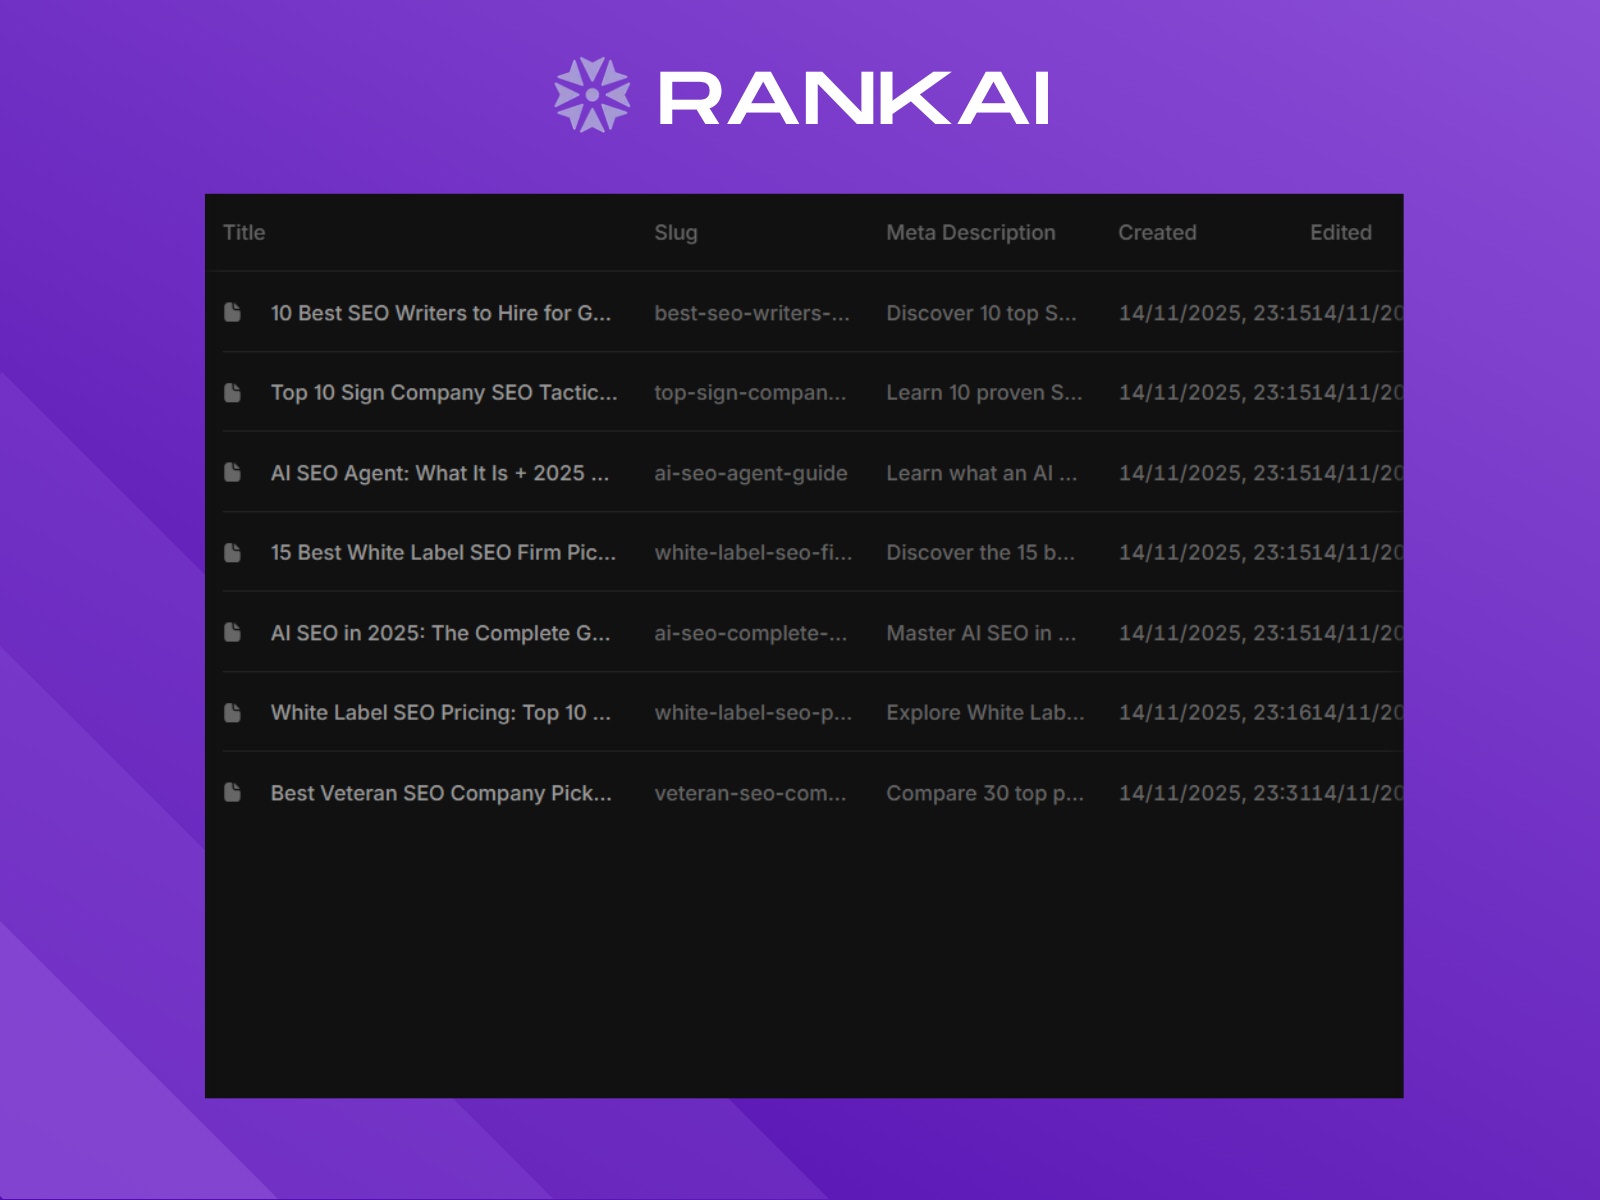Select the file icon next to 'White Label SEO Pricing'

point(234,713)
